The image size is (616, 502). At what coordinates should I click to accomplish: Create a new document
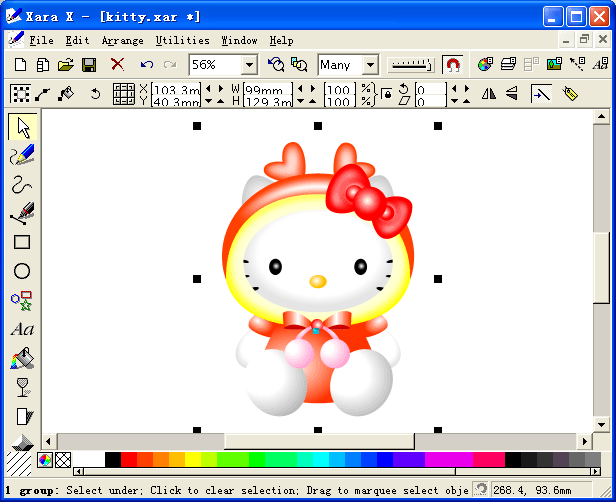click(20, 64)
